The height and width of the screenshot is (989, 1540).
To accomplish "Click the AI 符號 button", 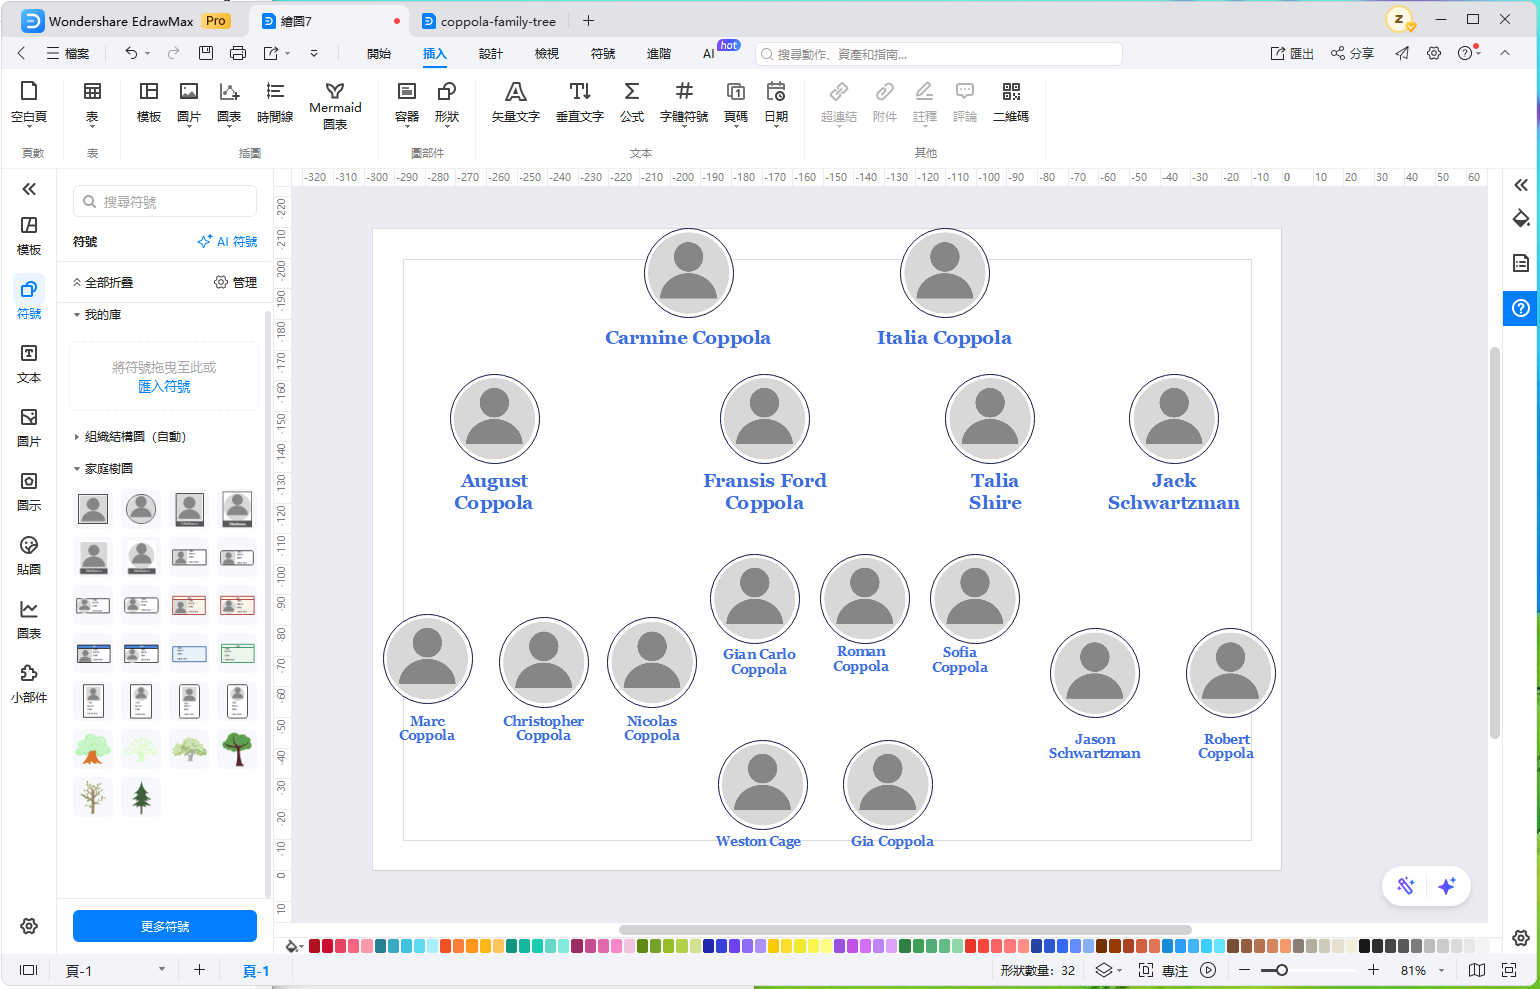I will click(228, 242).
